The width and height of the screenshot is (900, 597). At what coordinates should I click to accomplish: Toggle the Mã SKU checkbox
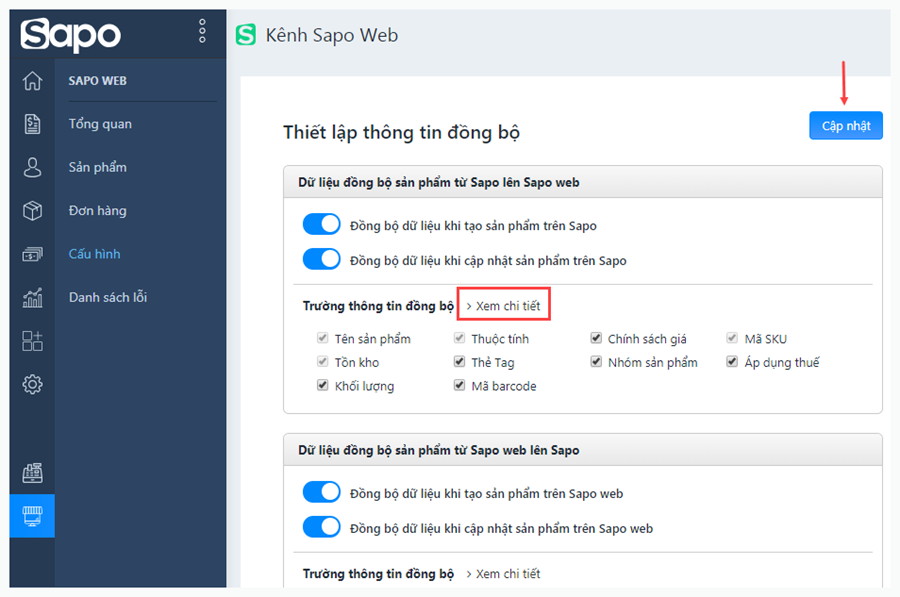click(x=732, y=338)
